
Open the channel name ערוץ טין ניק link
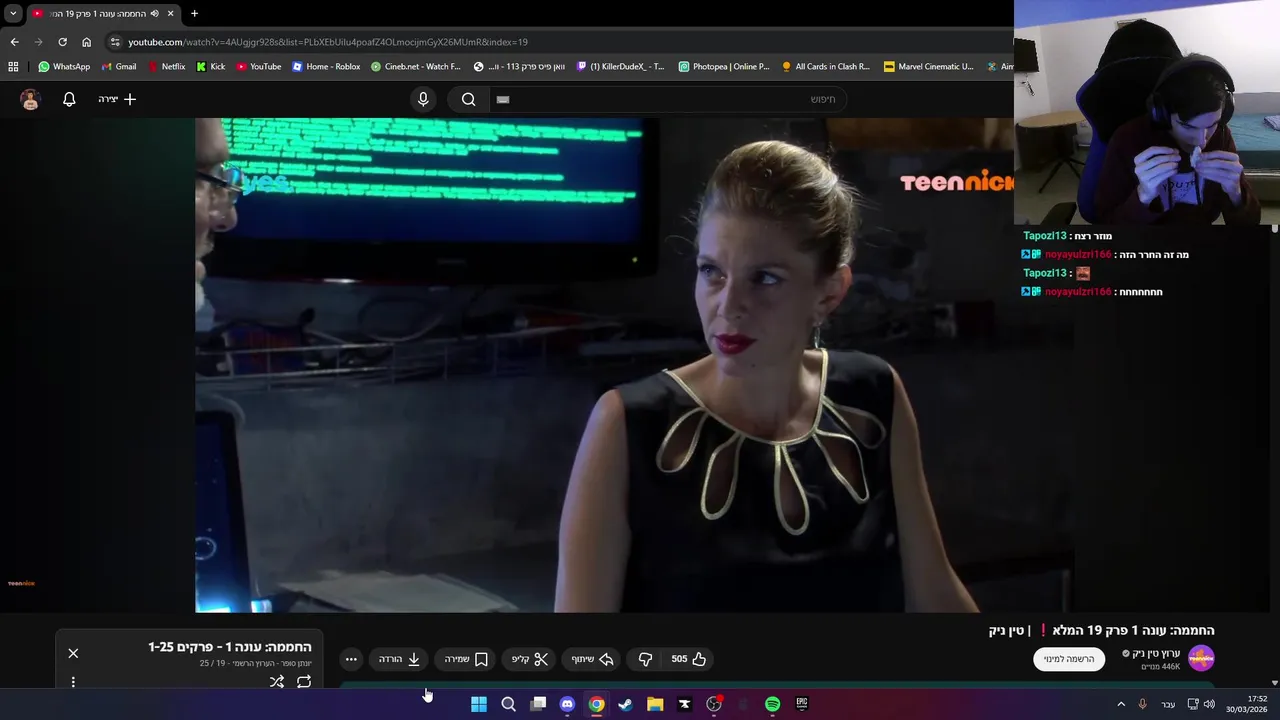click(x=1157, y=653)
